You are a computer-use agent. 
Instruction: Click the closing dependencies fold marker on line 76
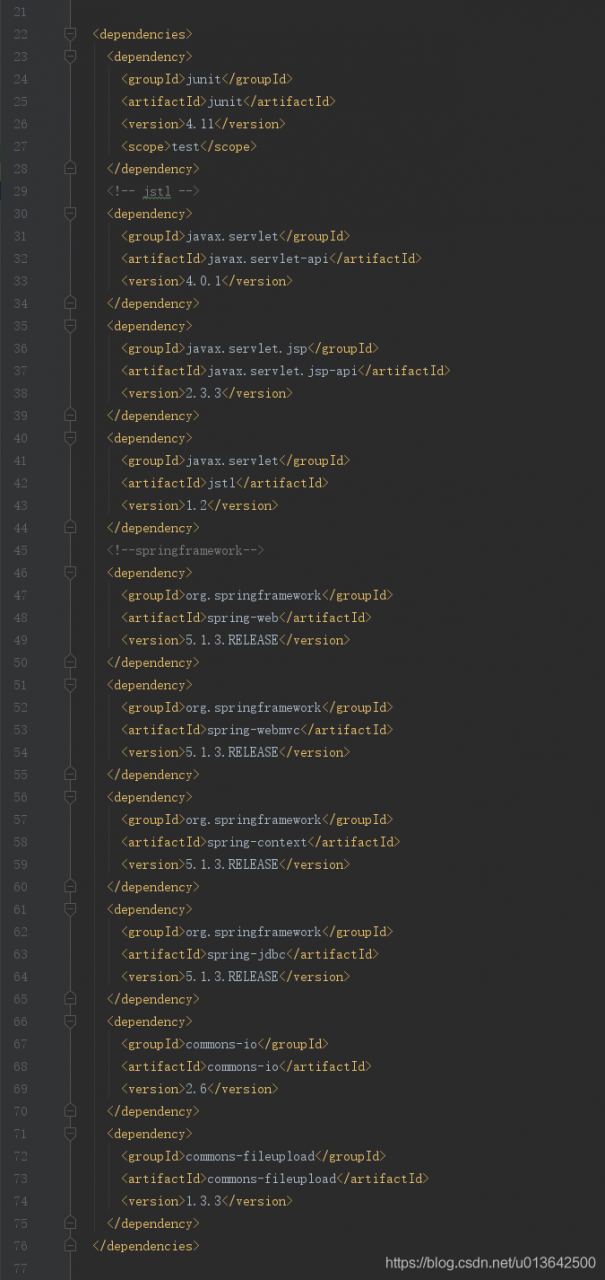(70, 1246)
